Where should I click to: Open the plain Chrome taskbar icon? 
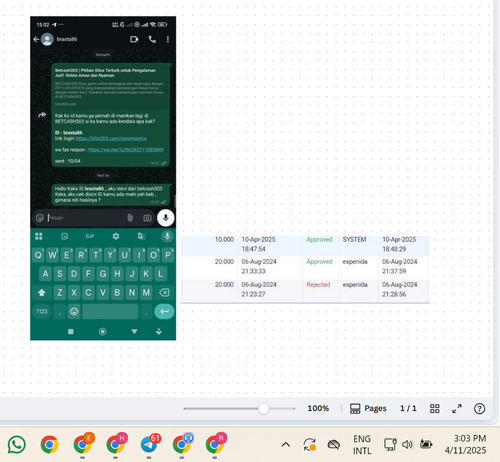tap(49, 445)
